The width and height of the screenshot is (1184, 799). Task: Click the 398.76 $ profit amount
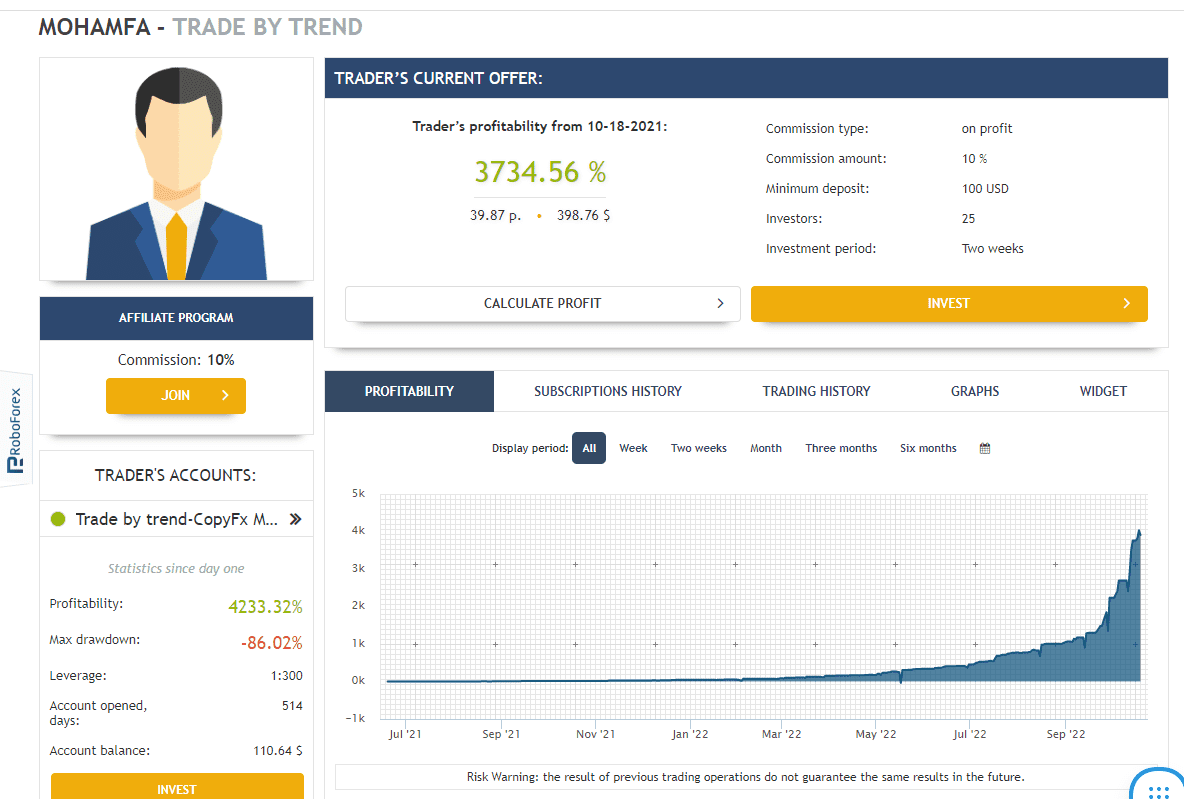(584, 215)
